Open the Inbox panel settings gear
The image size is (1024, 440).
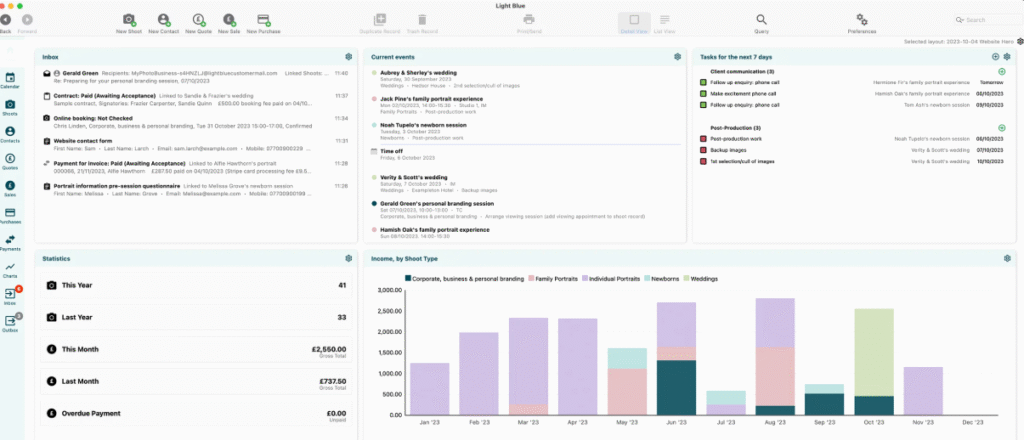coord(348,57)
